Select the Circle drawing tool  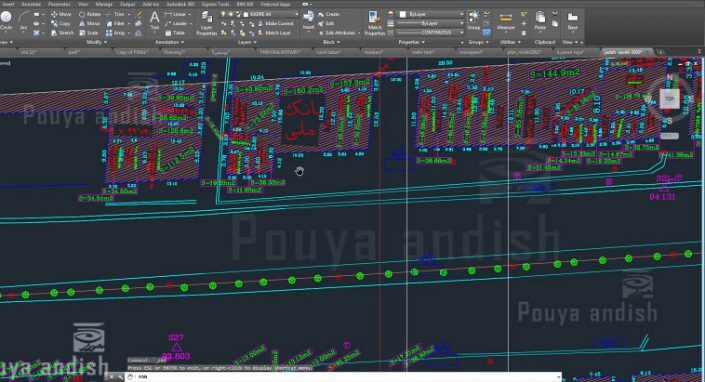(6, 20)
